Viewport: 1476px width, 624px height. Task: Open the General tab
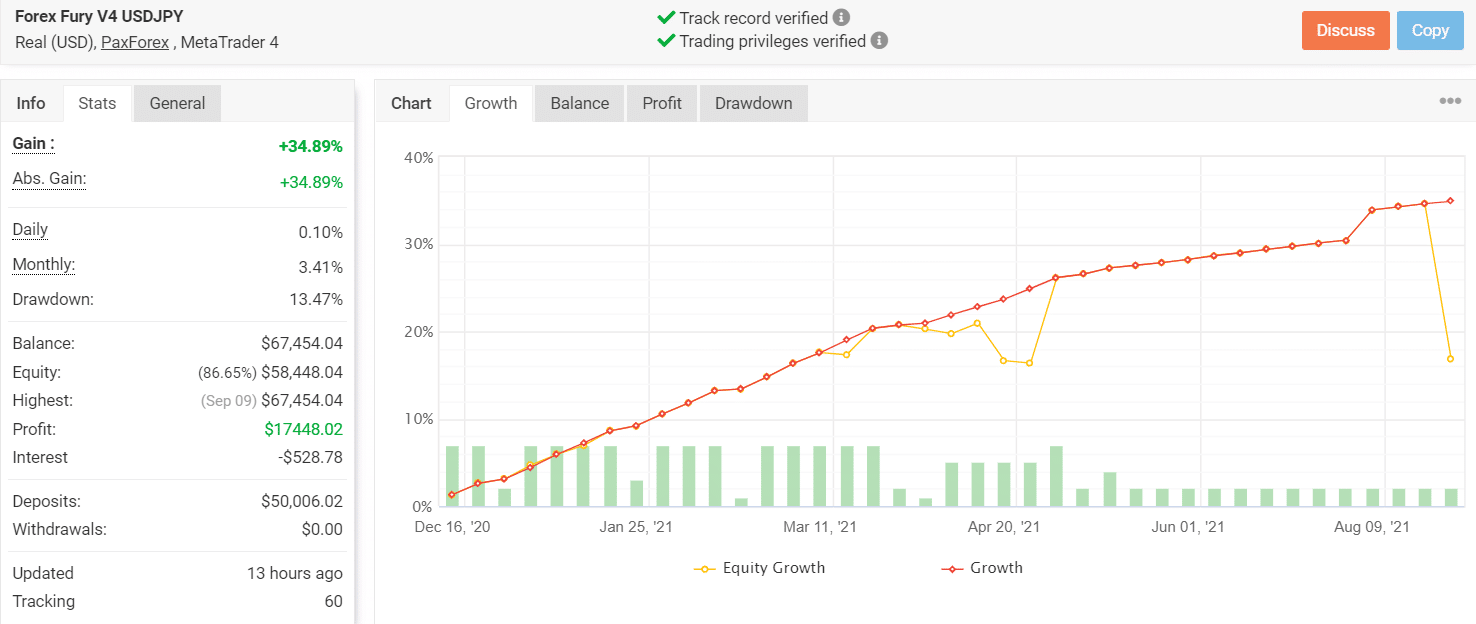point(177,102)
